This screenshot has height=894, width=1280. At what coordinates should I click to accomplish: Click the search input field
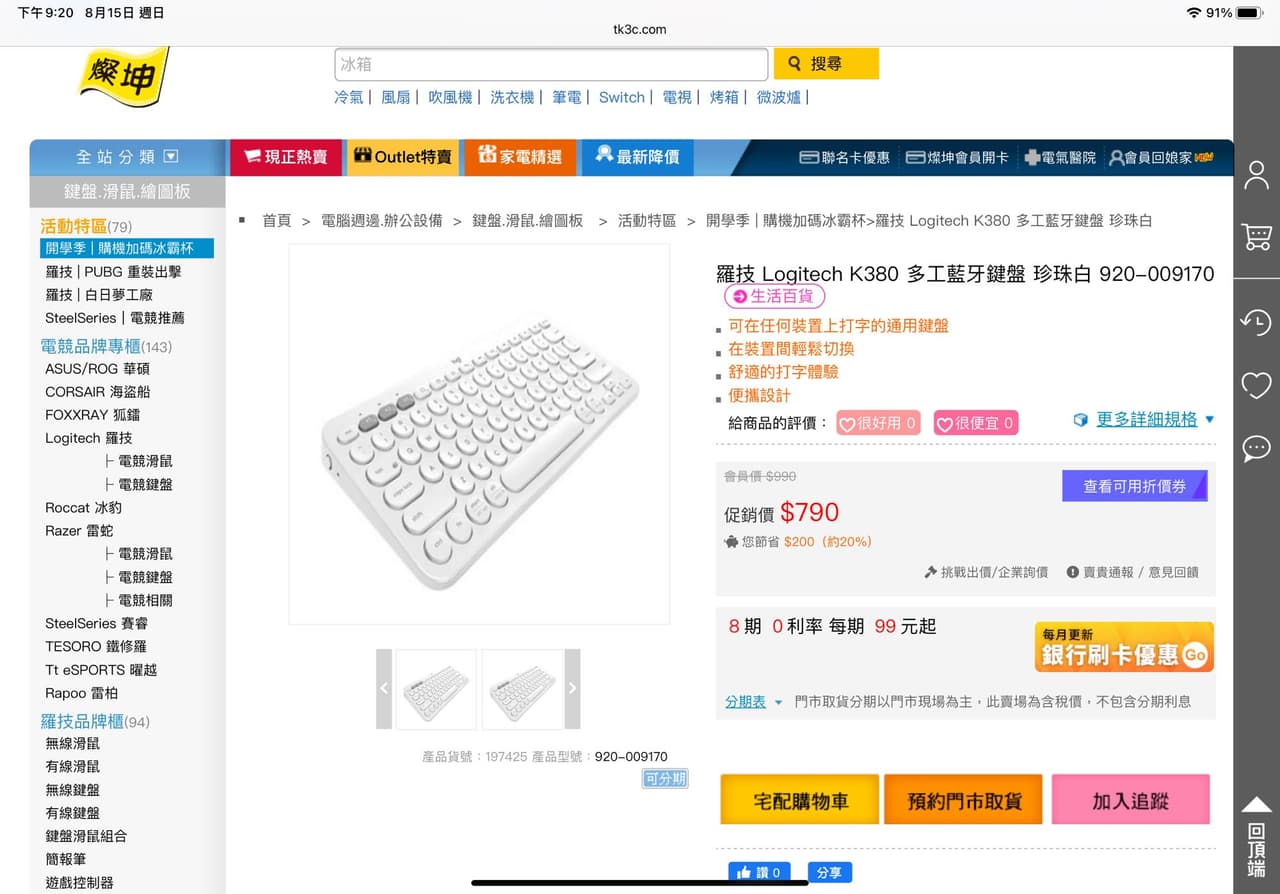551,64
